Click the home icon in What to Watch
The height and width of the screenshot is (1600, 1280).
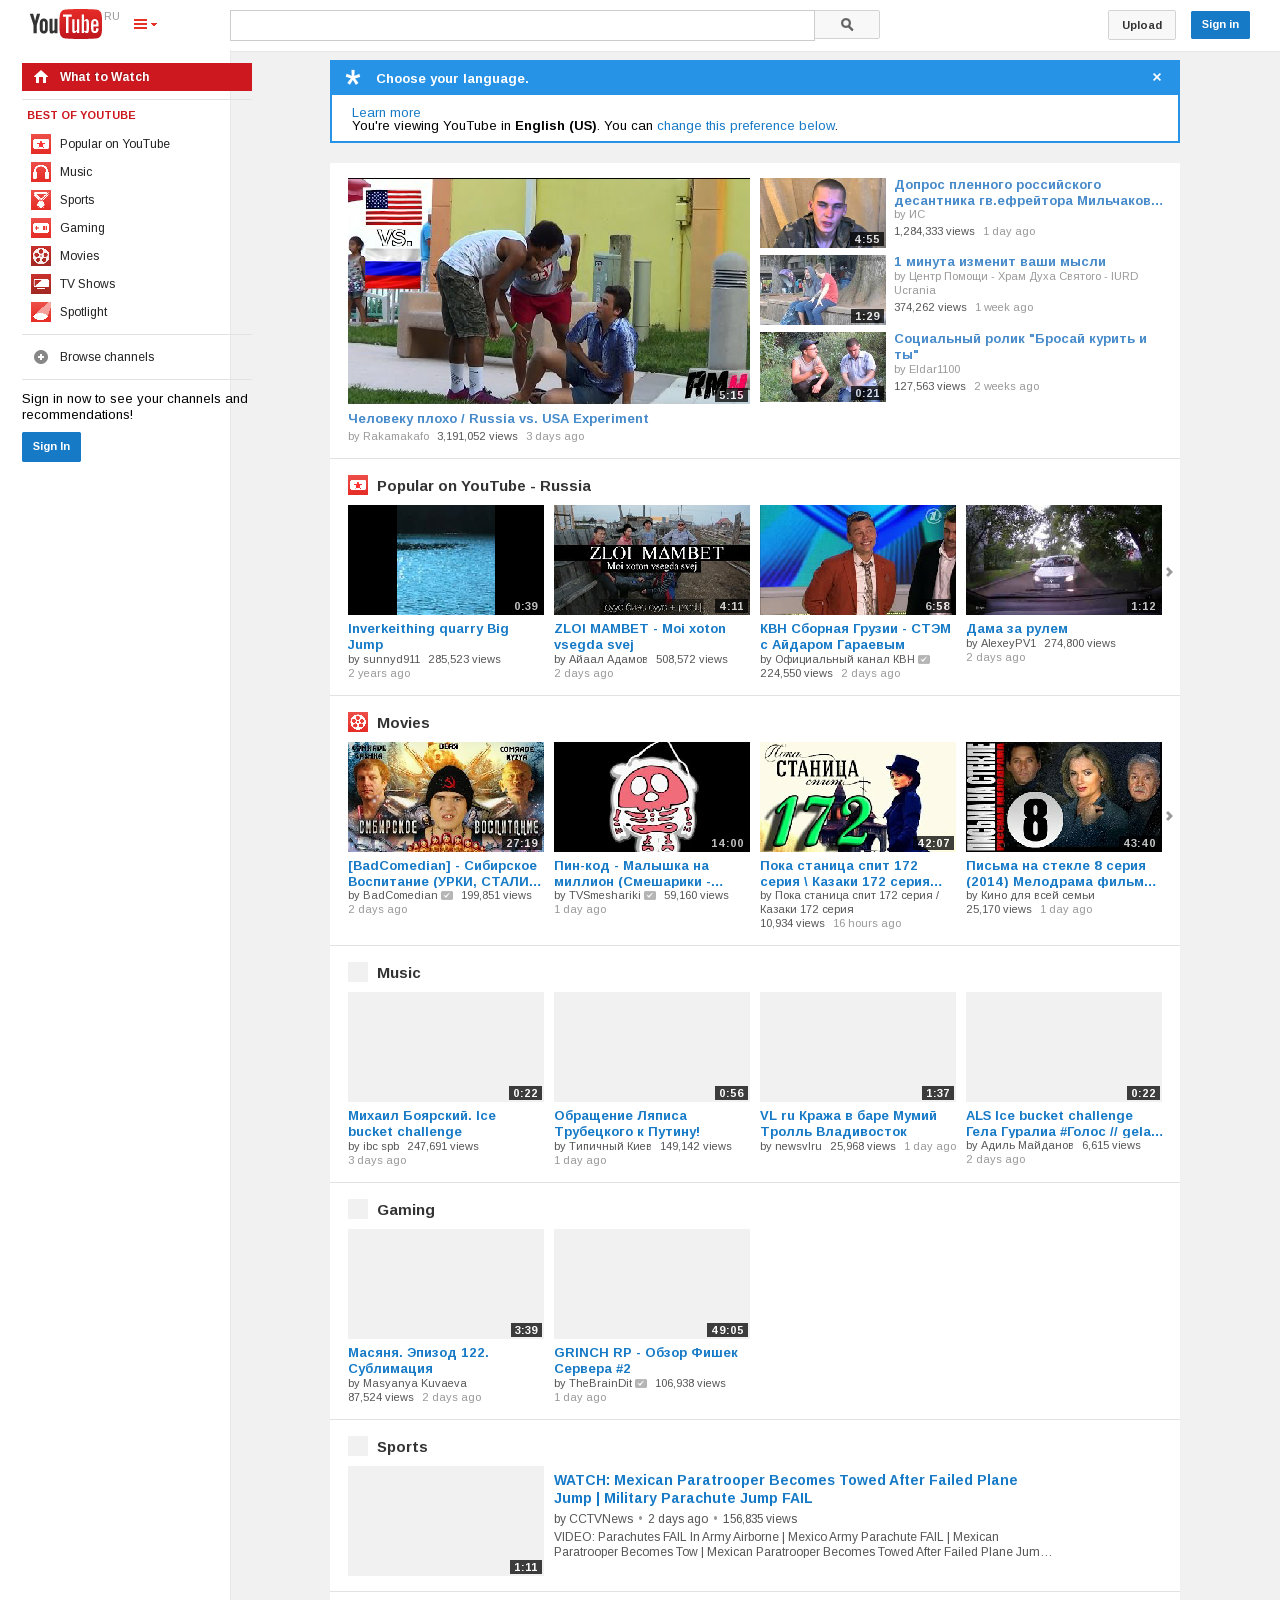coord(41,77)
